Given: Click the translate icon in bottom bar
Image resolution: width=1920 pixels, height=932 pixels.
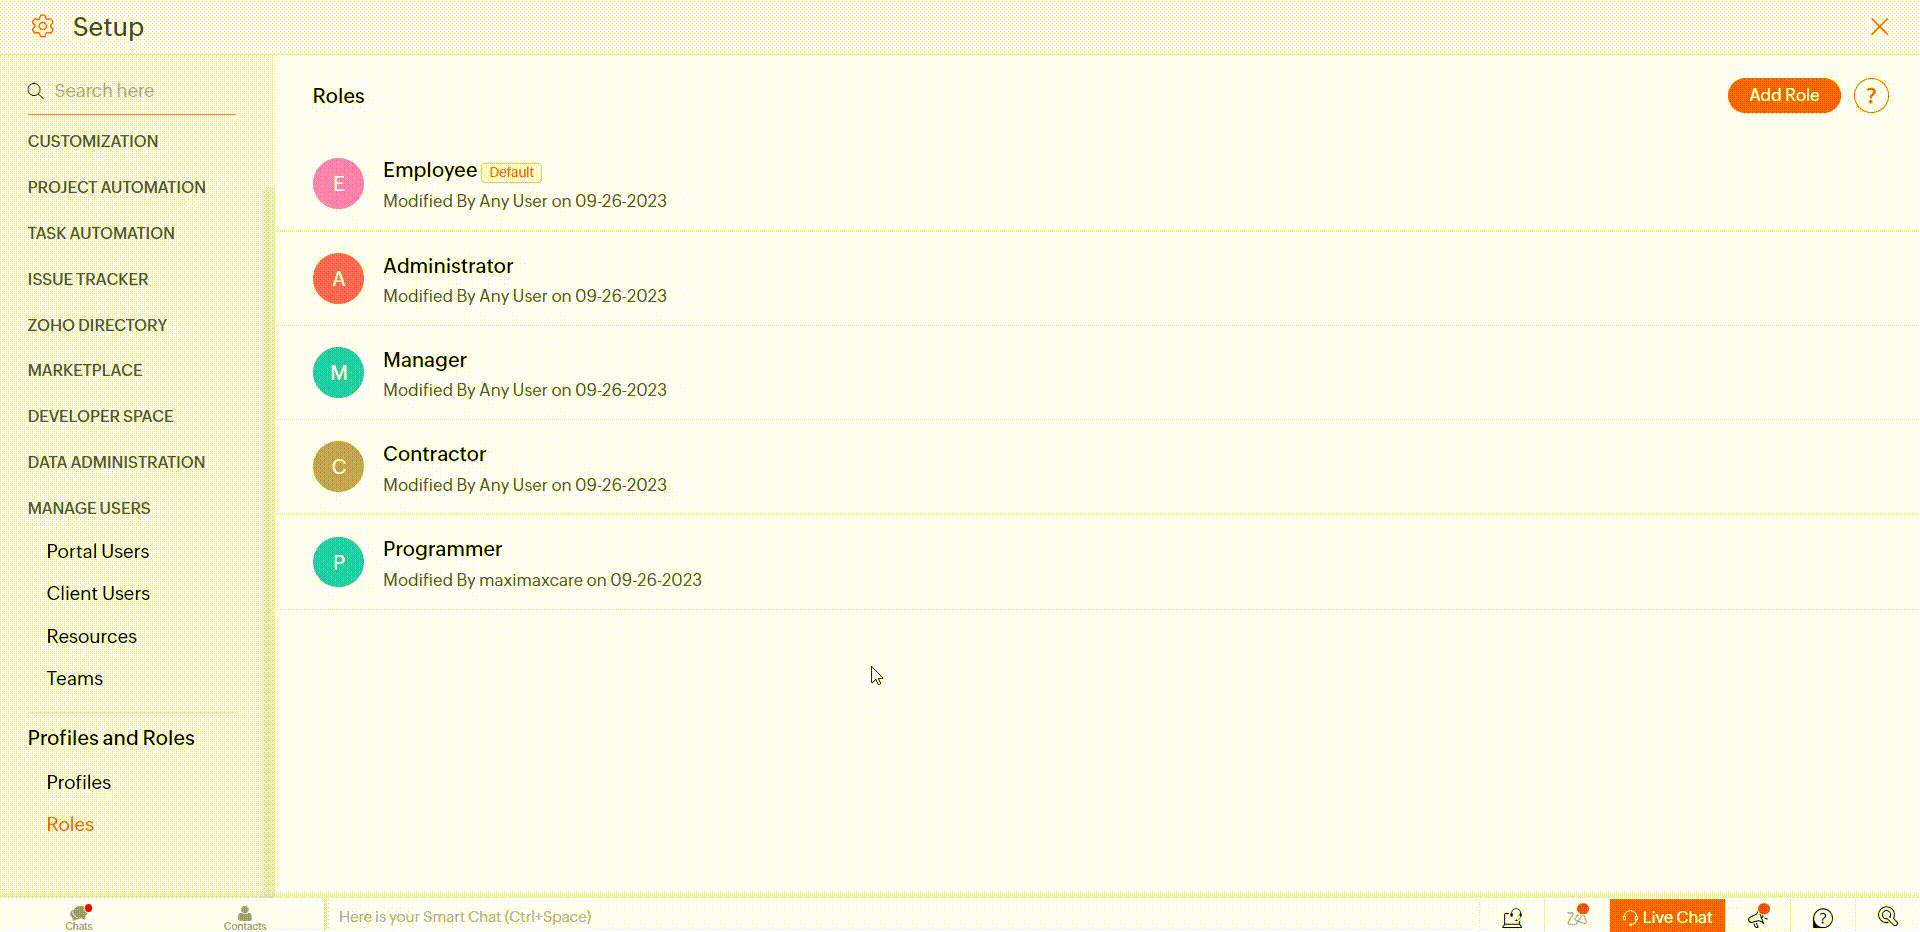Looking at the screenshot, I should click(1577, 917).
